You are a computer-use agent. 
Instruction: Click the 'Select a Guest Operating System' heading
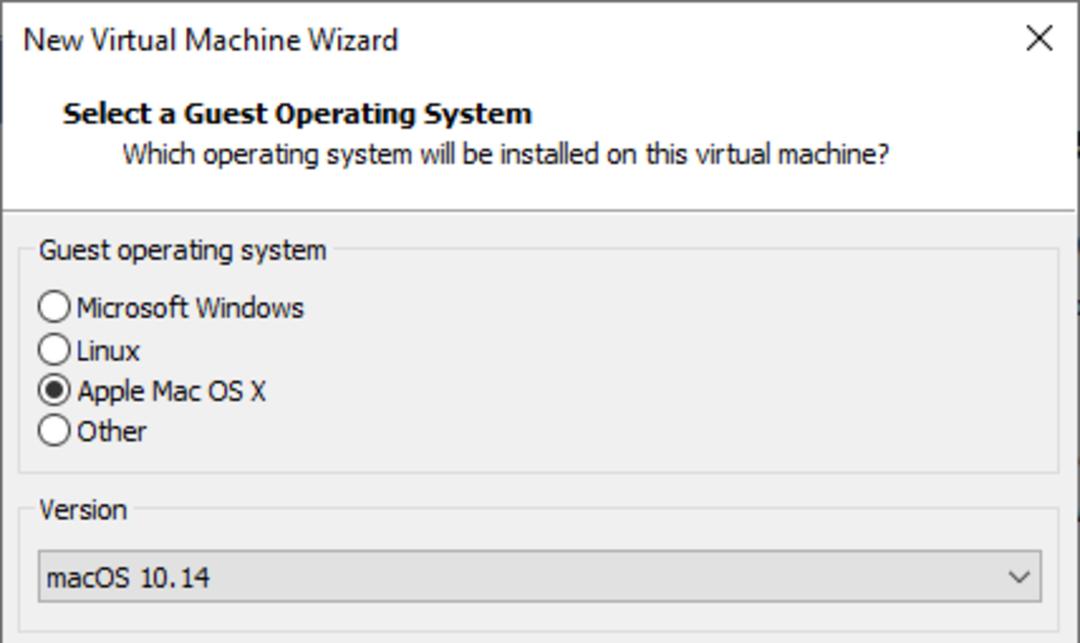(298, 114)
